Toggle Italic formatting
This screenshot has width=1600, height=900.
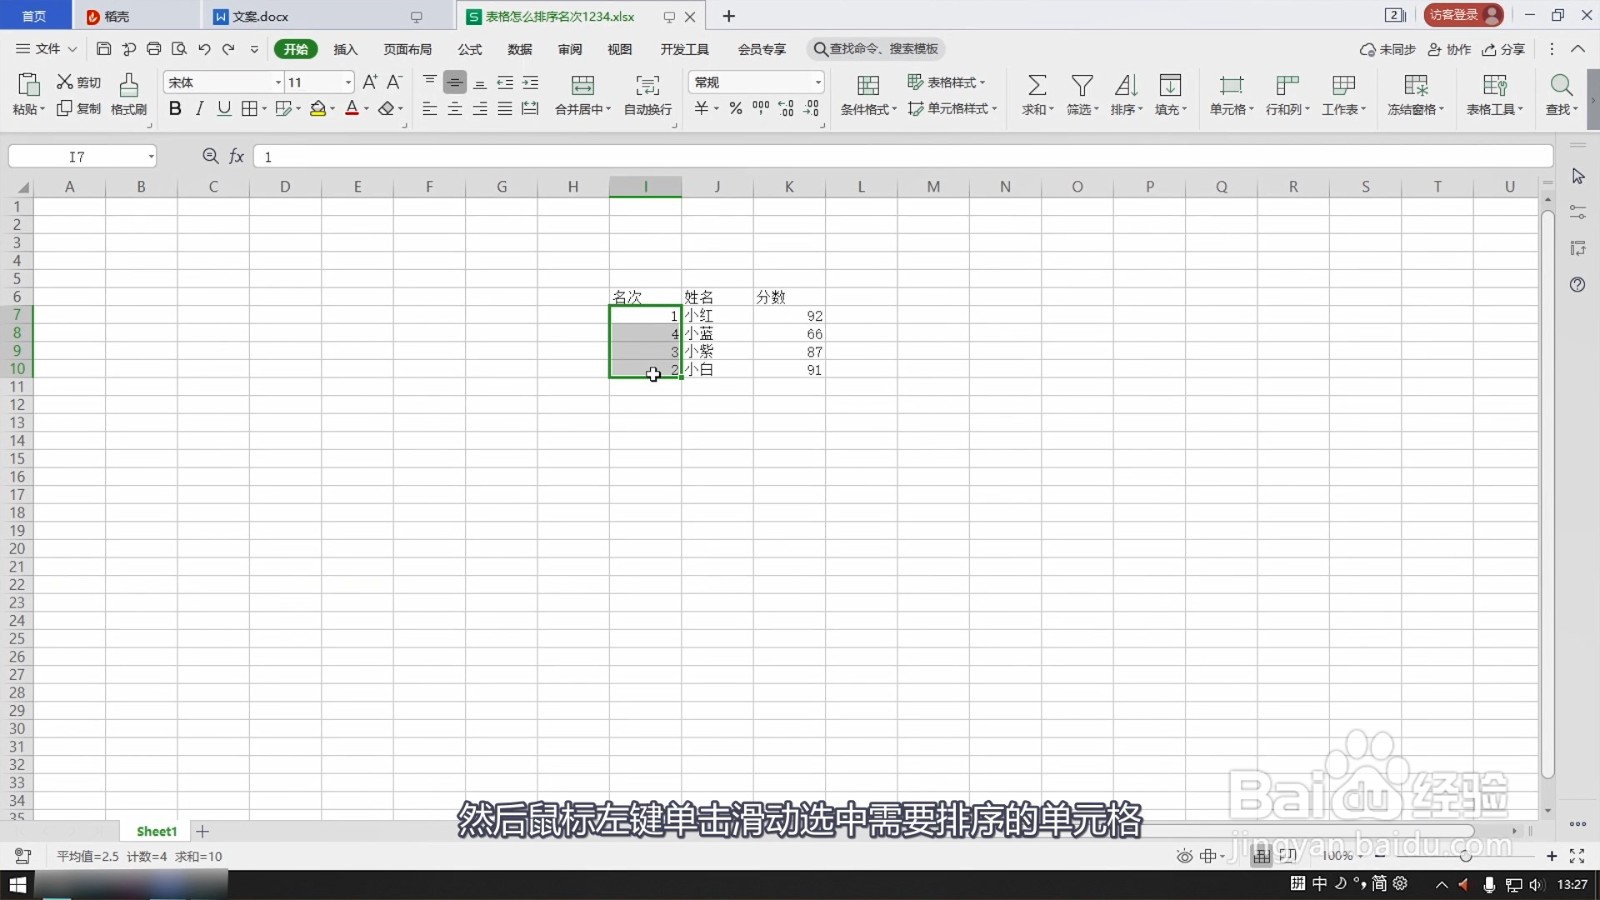199,108
